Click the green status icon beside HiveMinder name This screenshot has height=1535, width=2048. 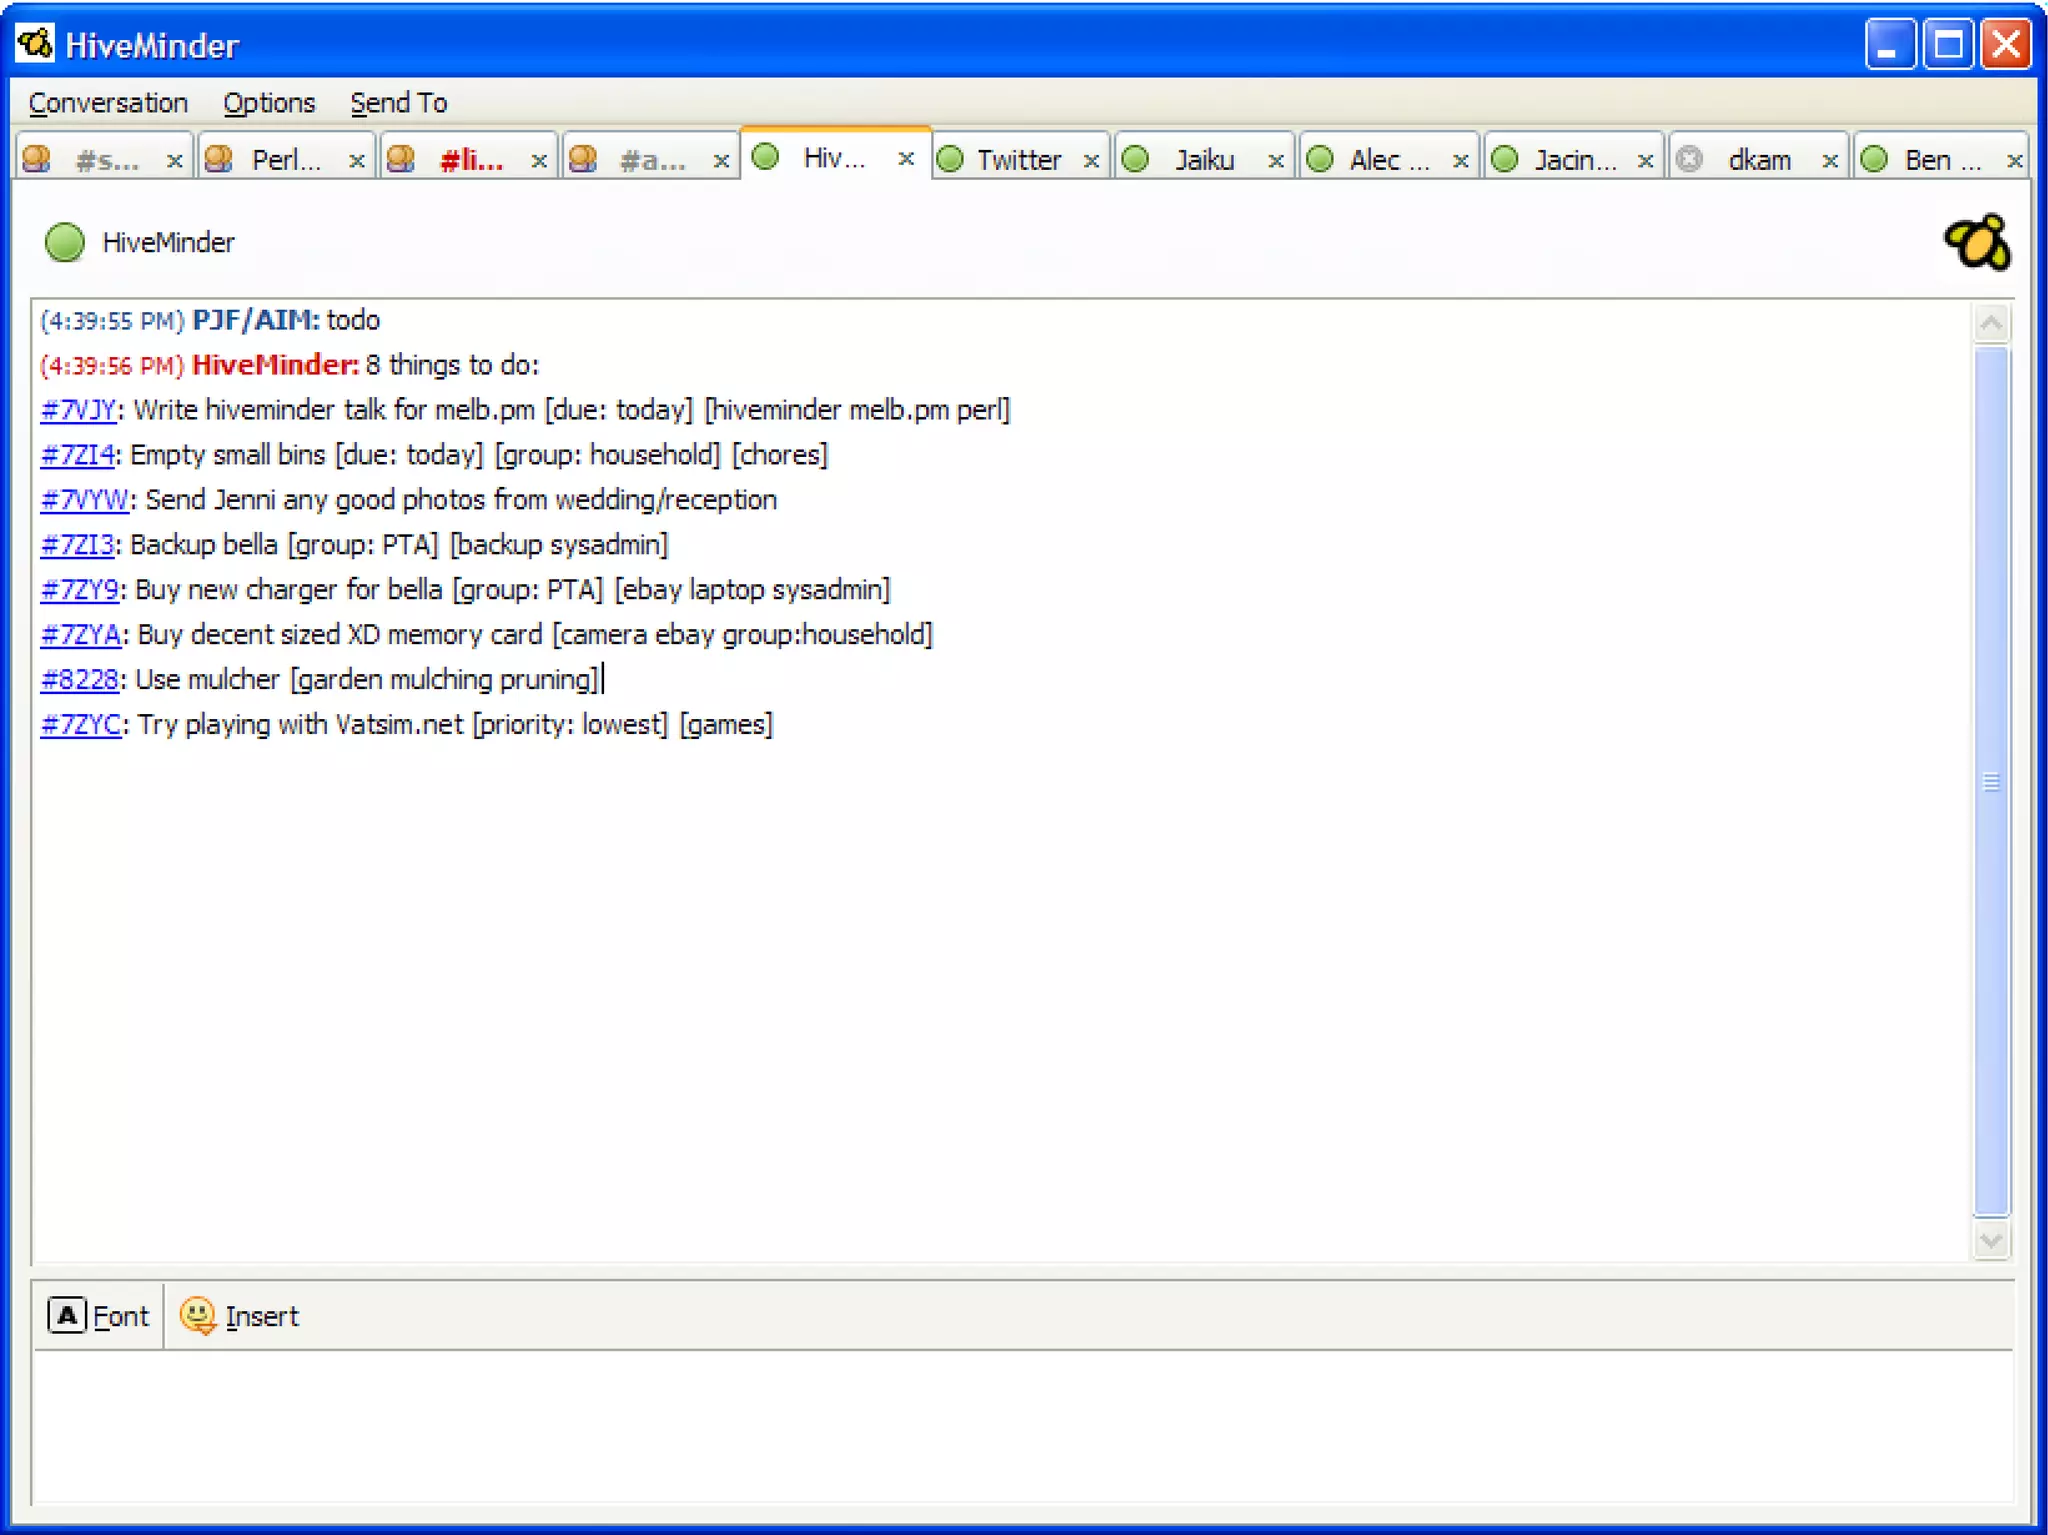coord(65,243)
